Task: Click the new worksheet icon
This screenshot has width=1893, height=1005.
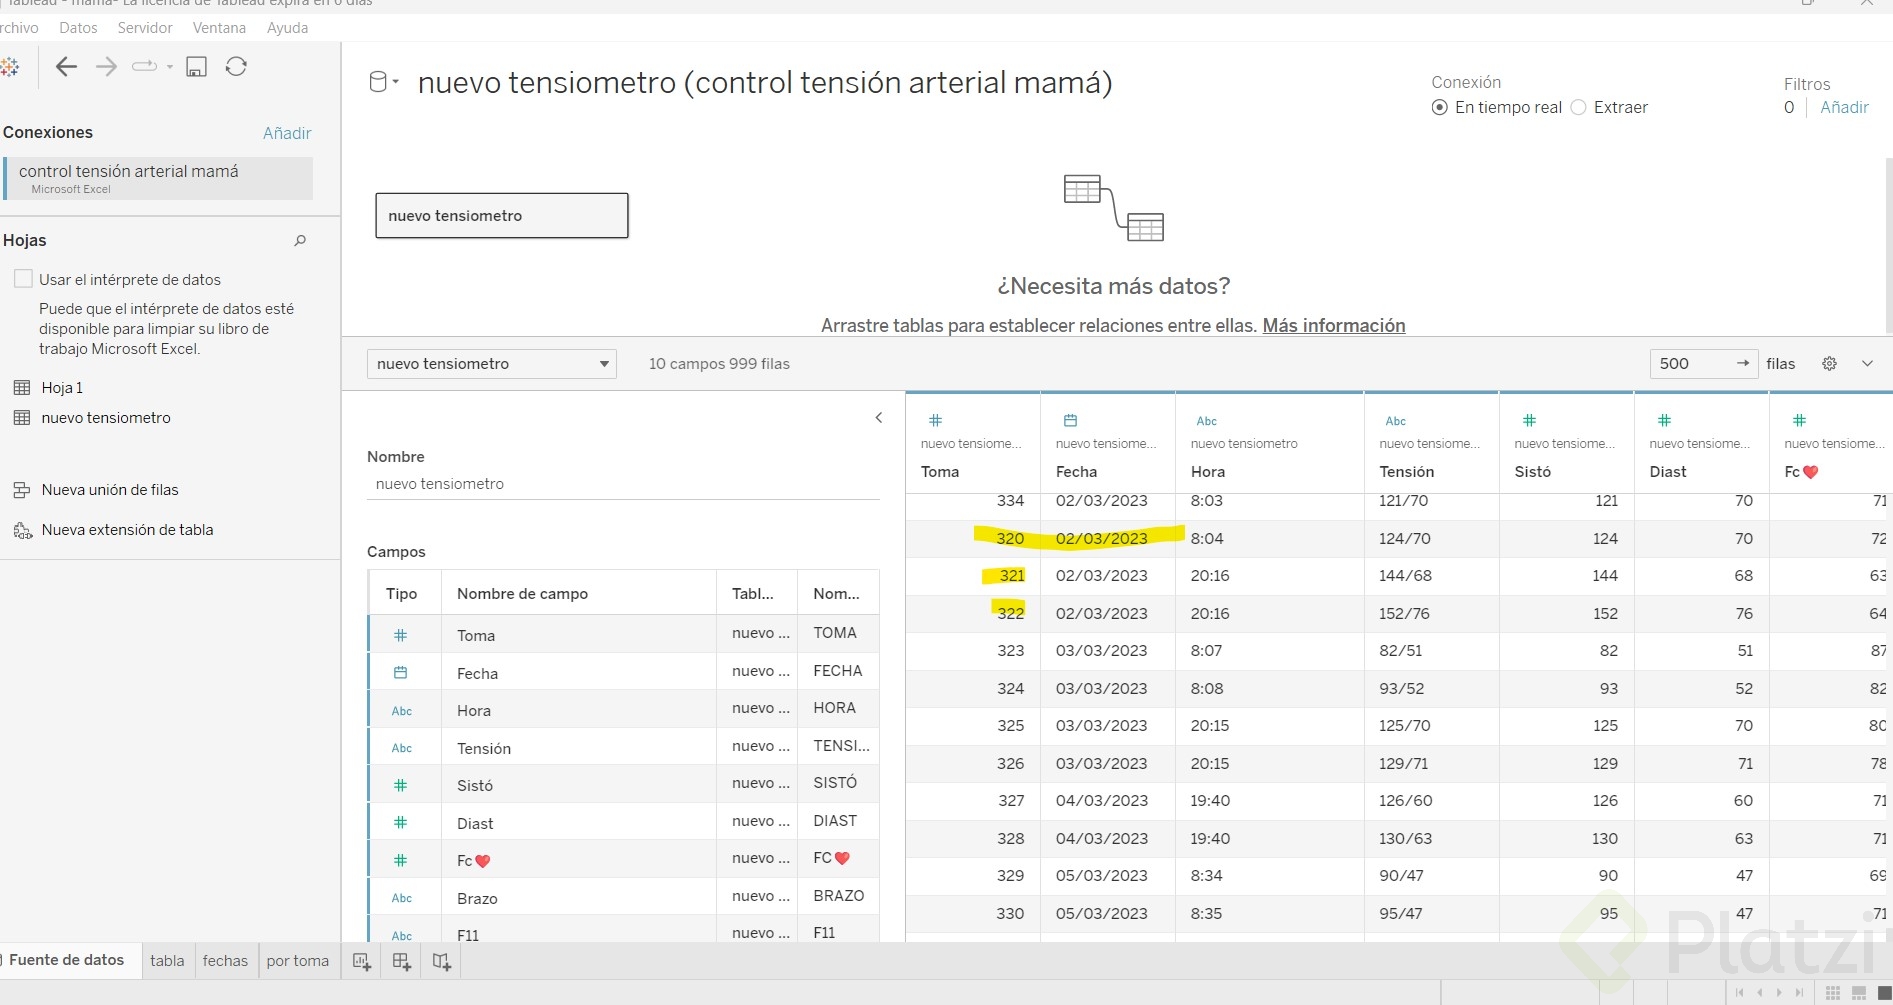Action: pyautogui.click(x=362, y=961)
